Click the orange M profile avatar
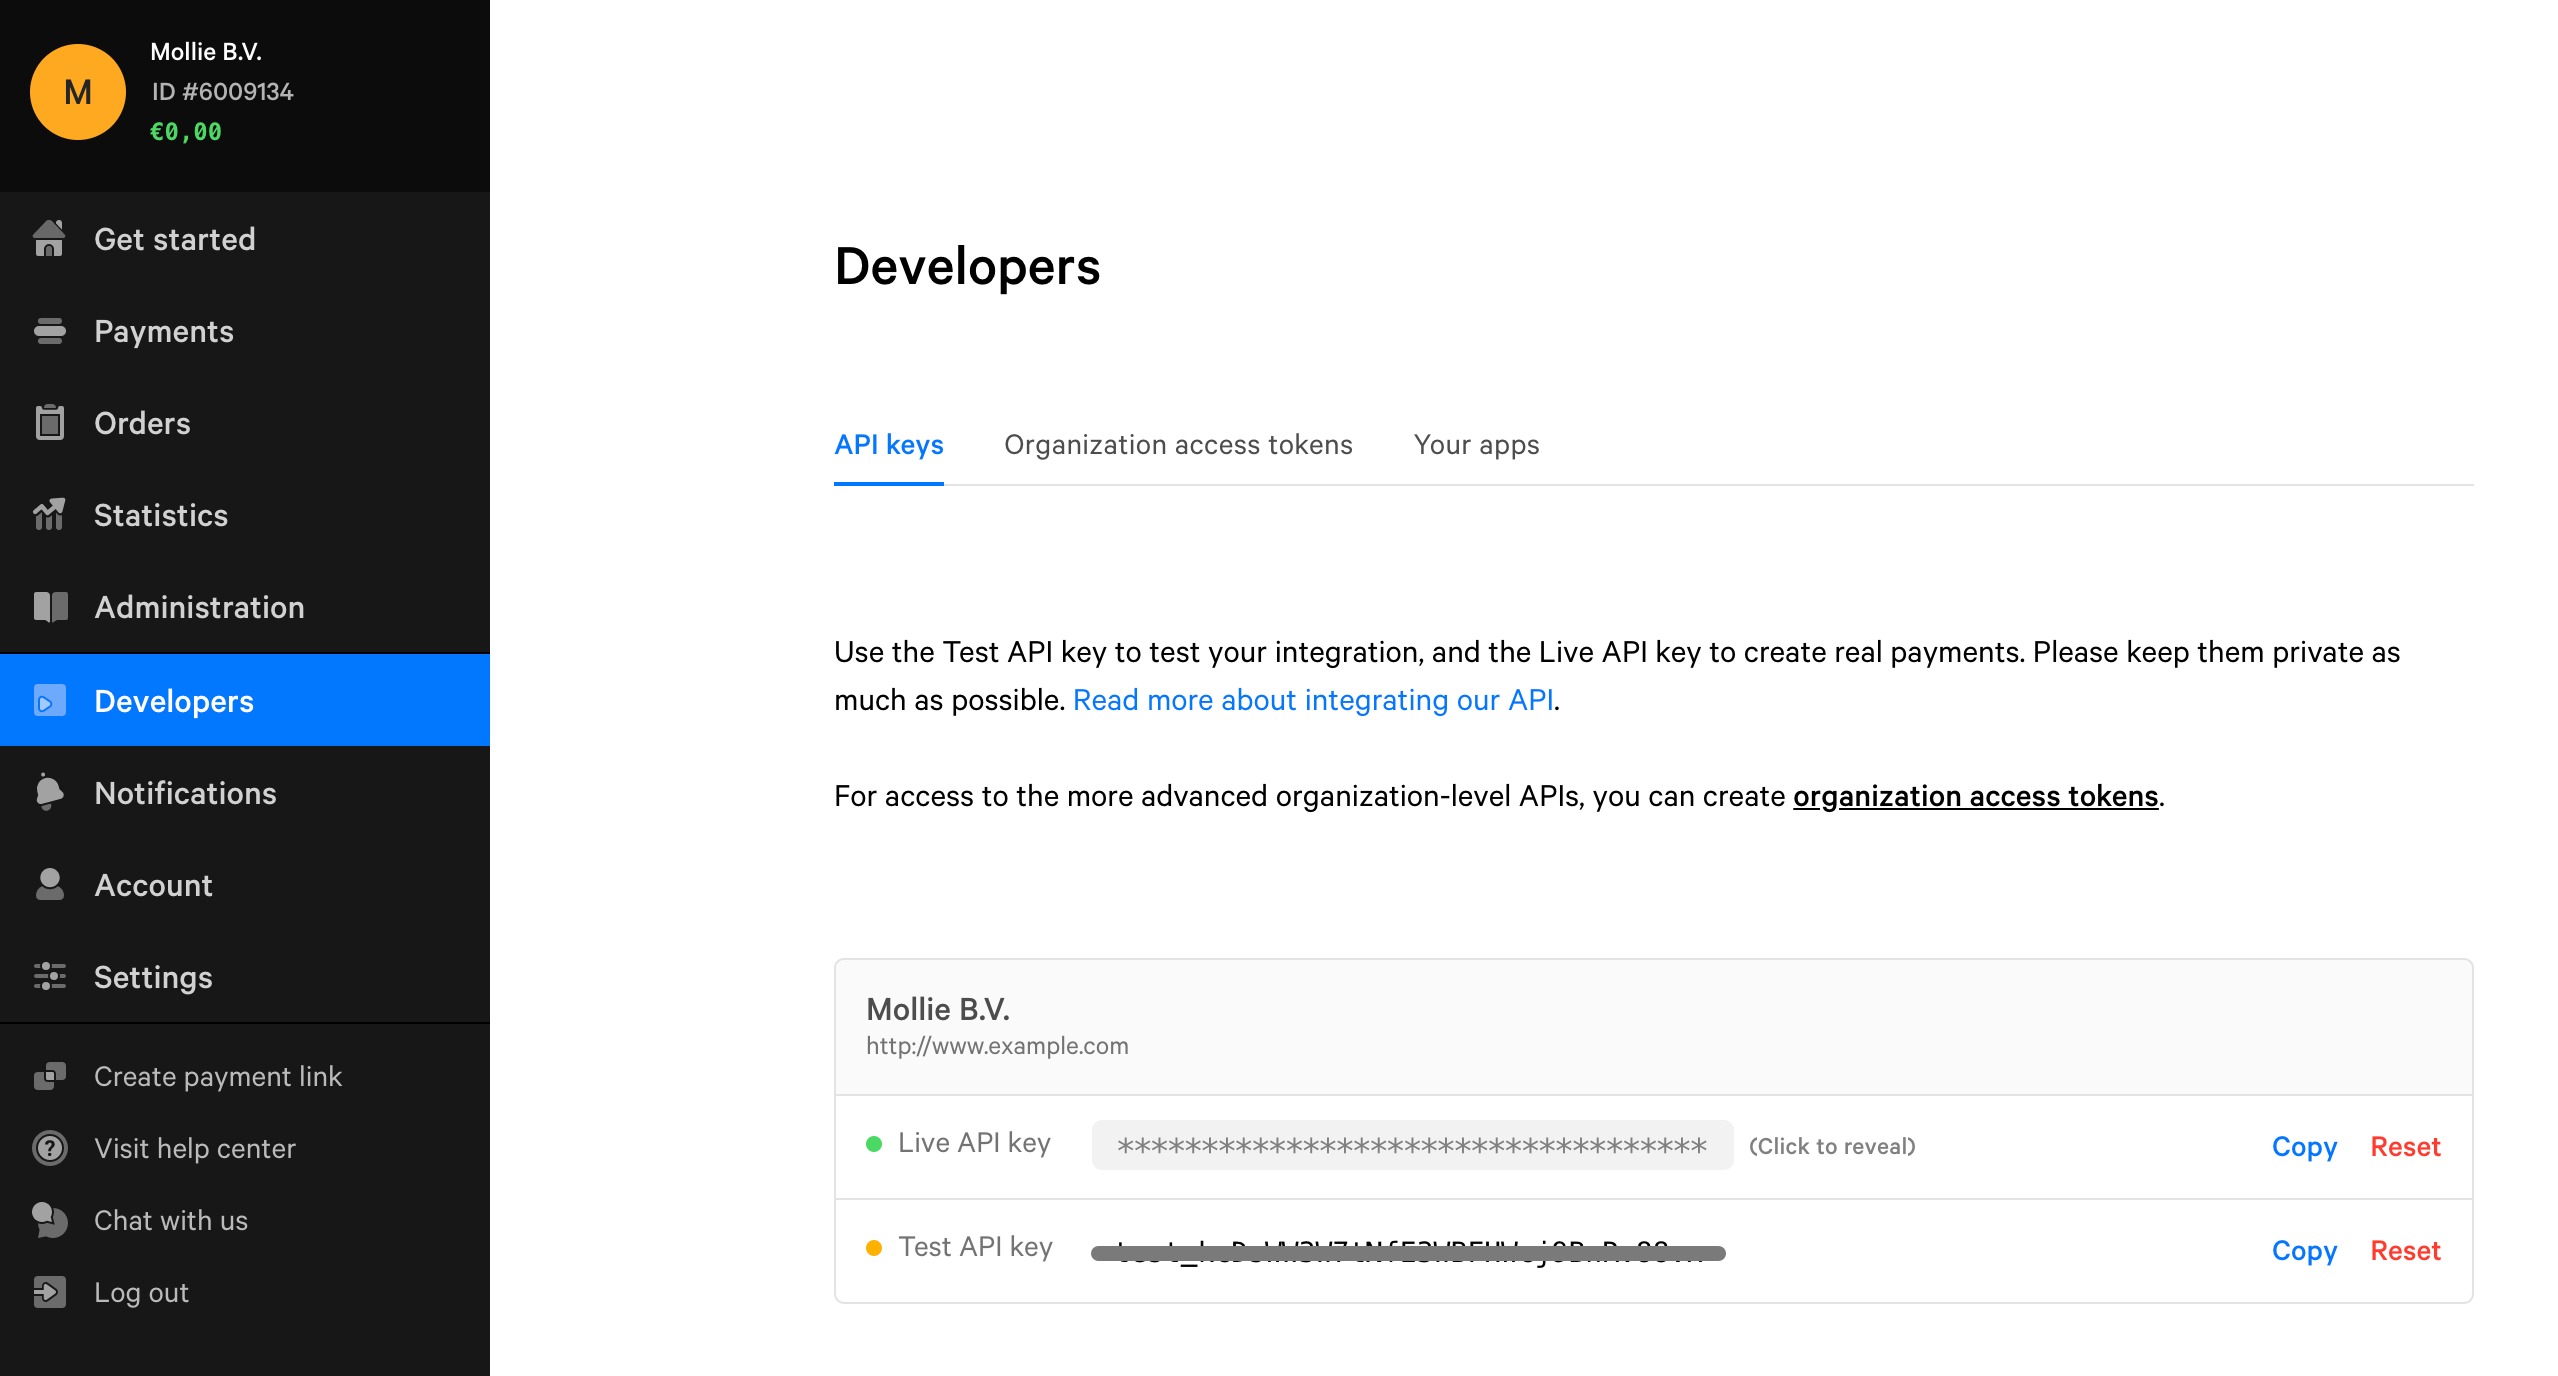 pos(78,92)
